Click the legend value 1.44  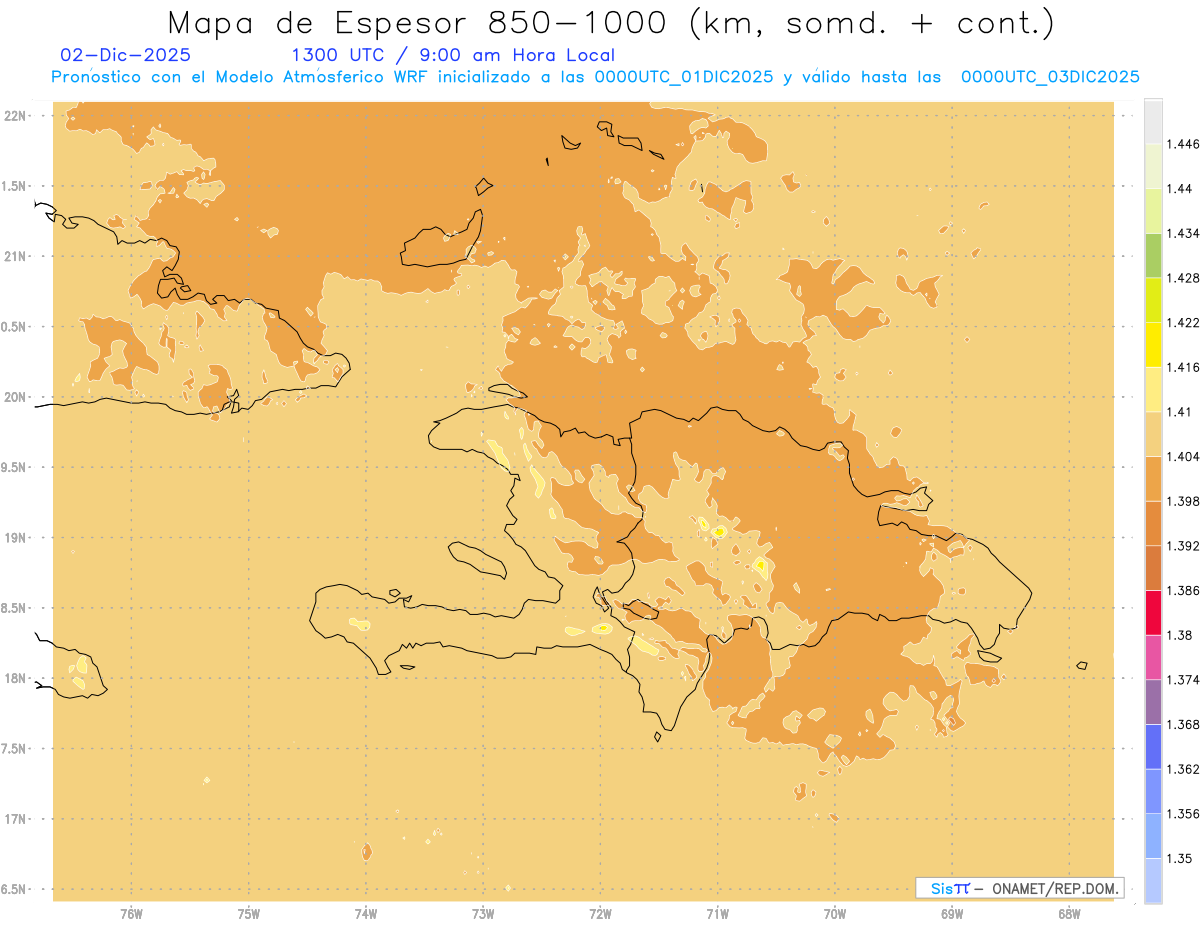(x=1181, y=188)
